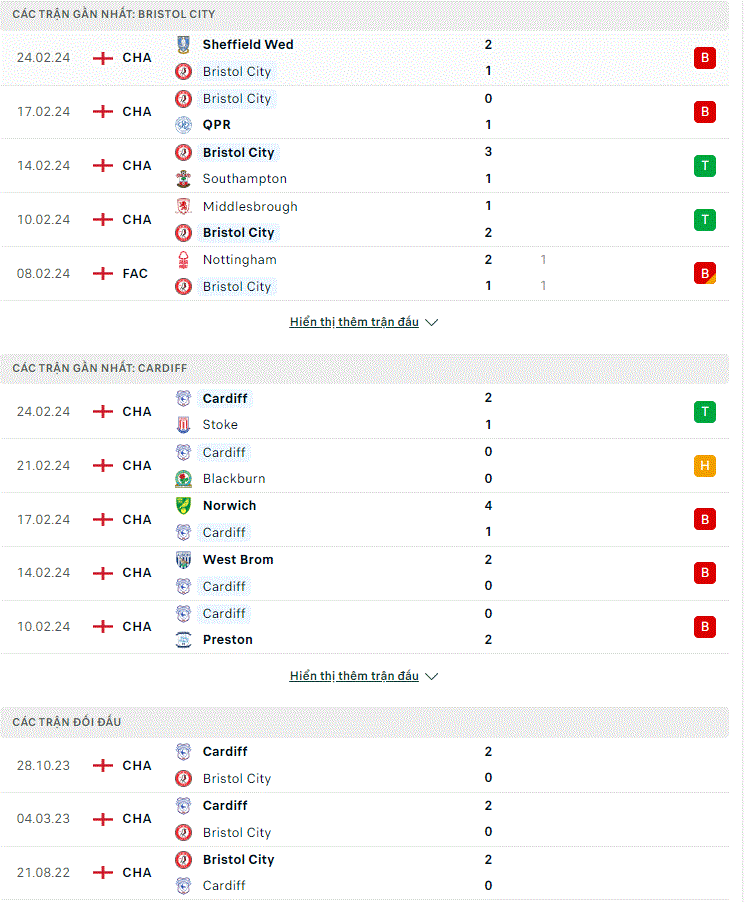Expand more Cardiff matches link

354,676
